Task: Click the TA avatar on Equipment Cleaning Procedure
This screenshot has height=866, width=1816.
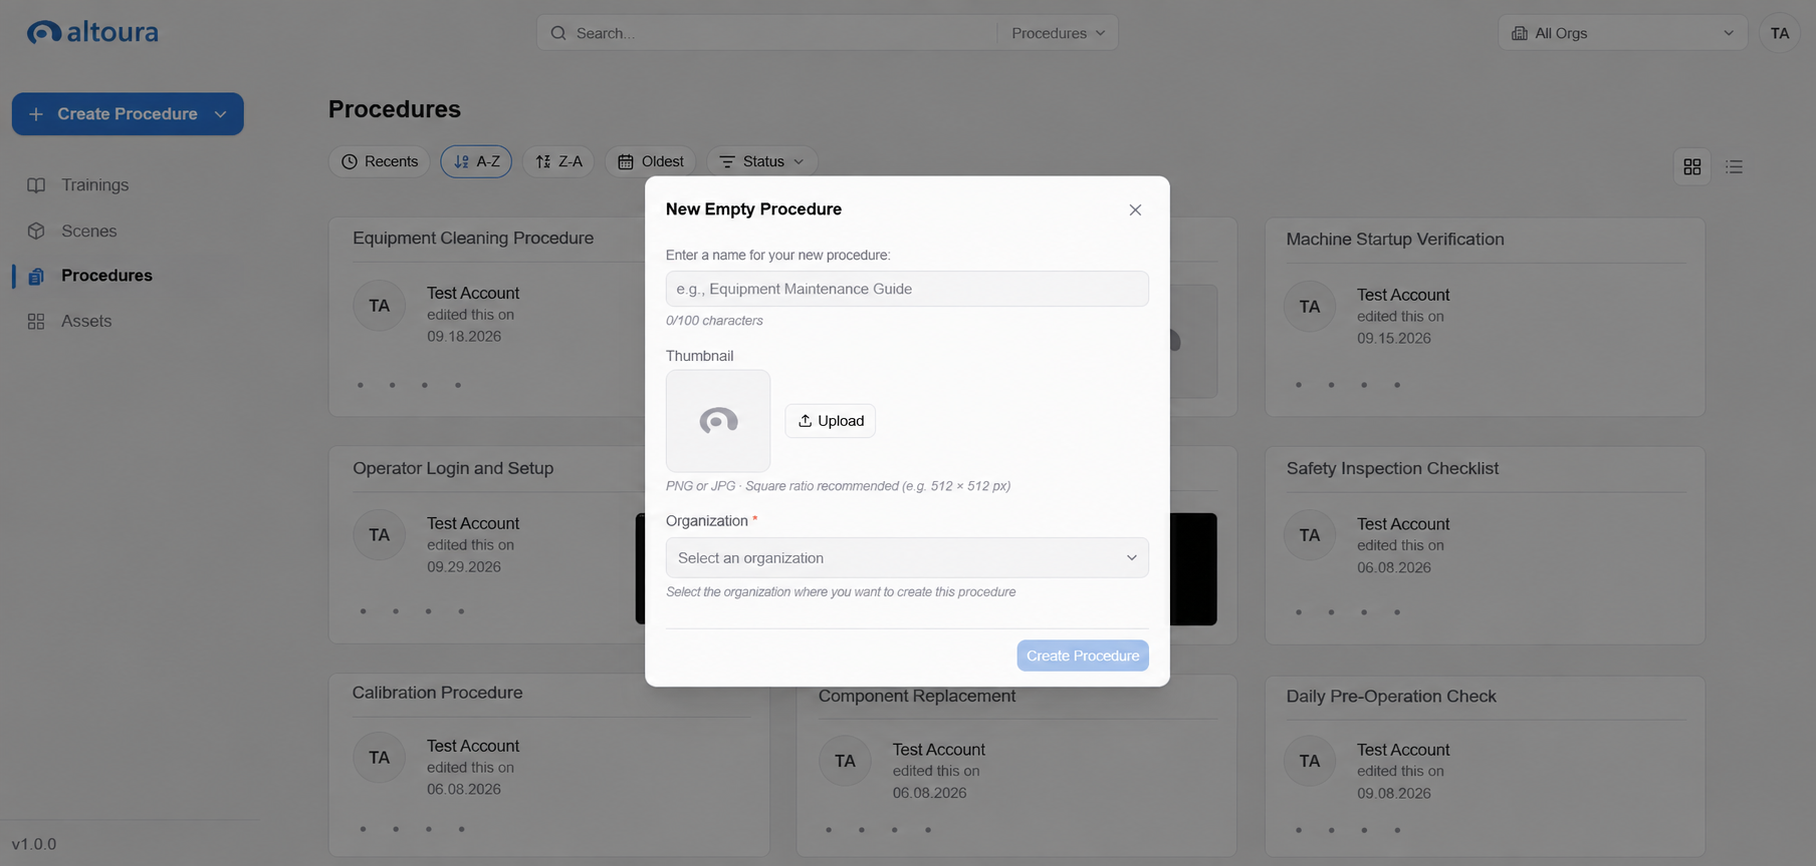Action: 379,306
